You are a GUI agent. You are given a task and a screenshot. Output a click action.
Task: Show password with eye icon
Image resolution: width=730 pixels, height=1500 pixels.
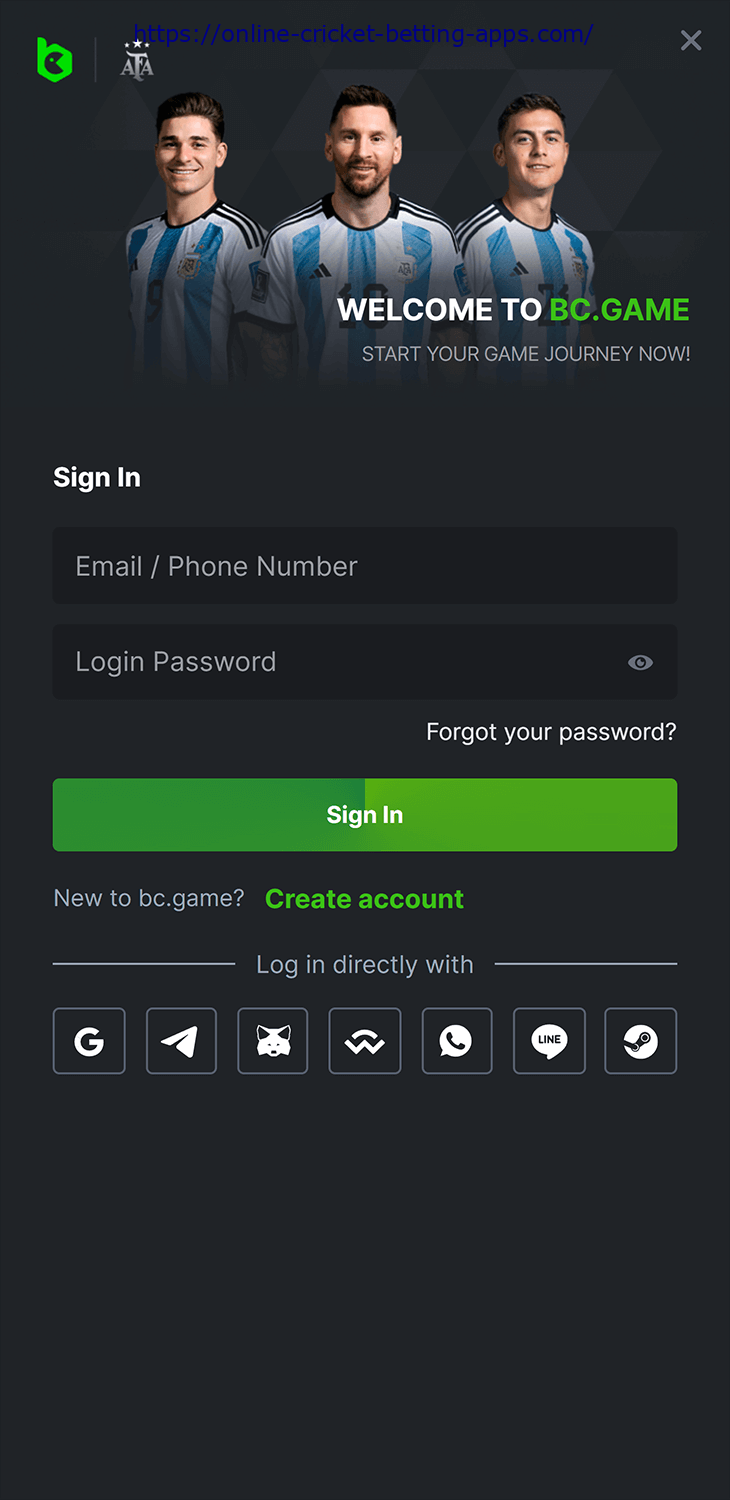point(640,662)
